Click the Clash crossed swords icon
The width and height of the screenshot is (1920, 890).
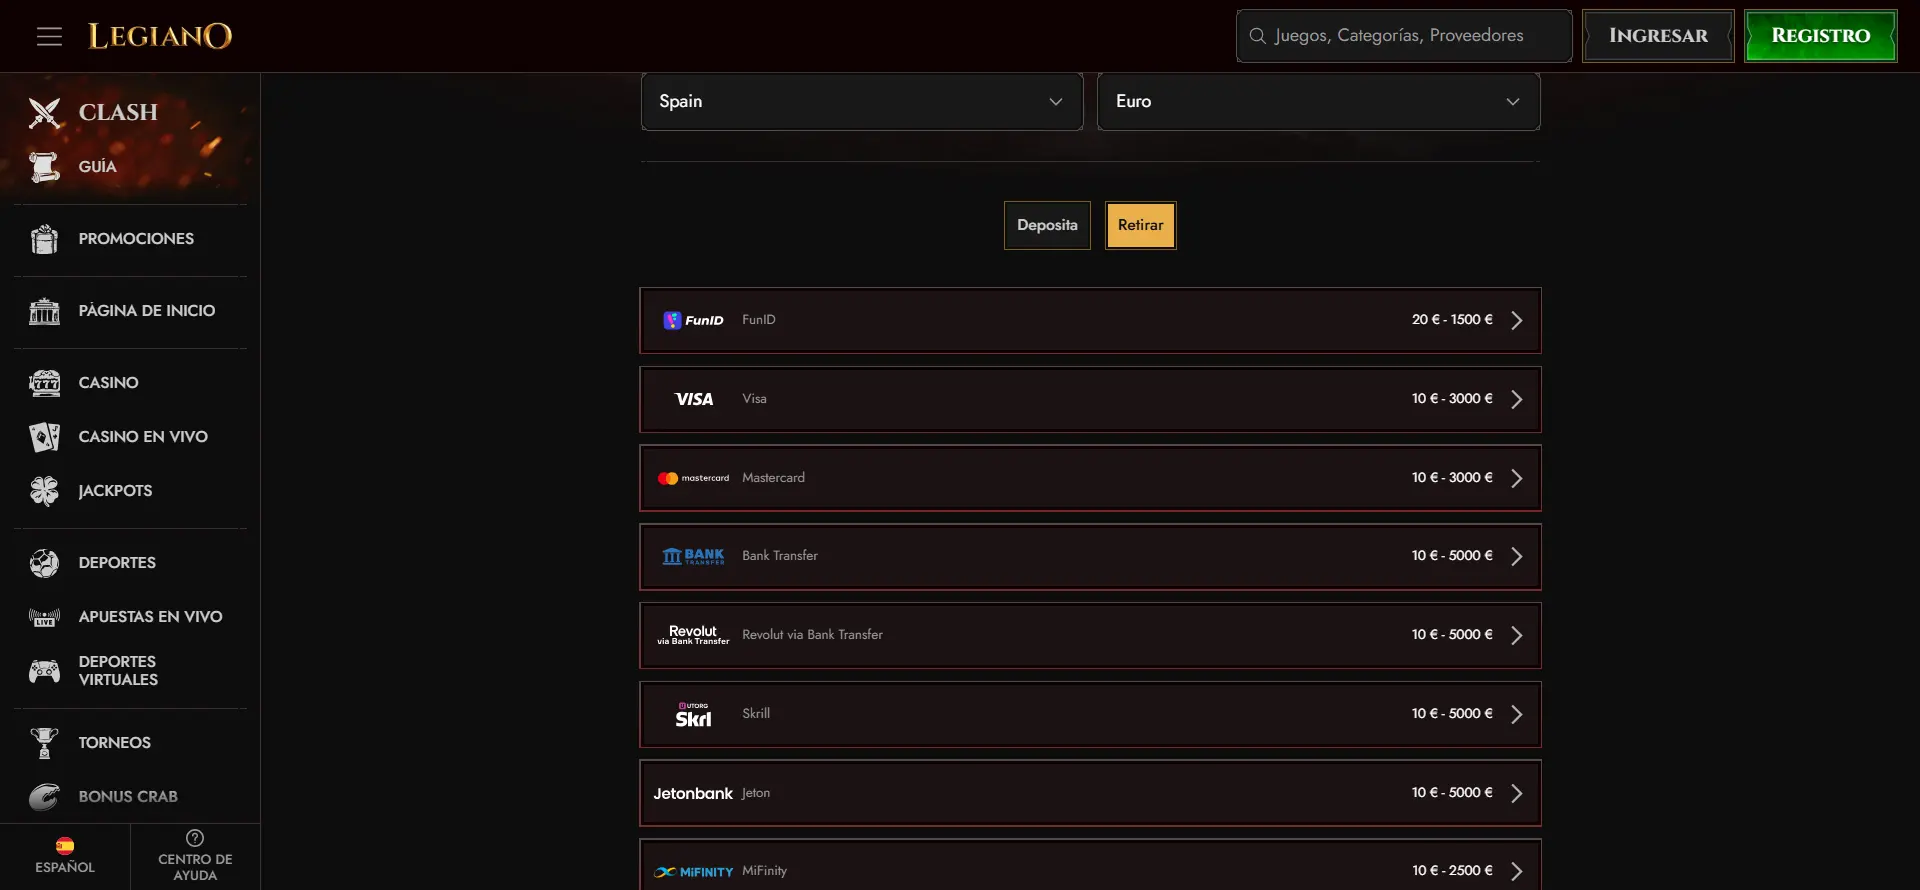pyautogui.click(x=45, y=113)
